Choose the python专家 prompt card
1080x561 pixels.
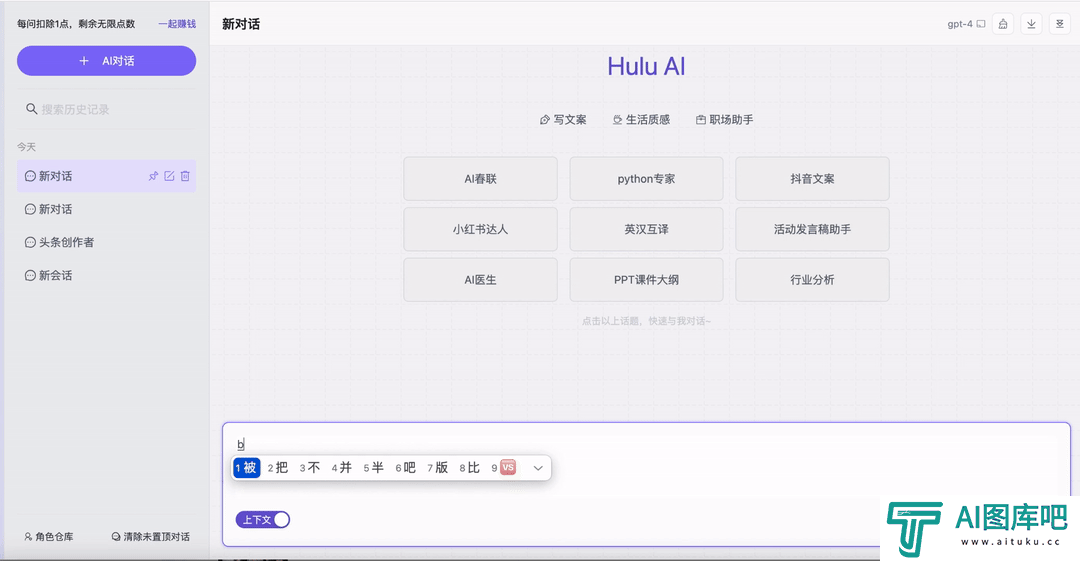(x=646, y=178)
